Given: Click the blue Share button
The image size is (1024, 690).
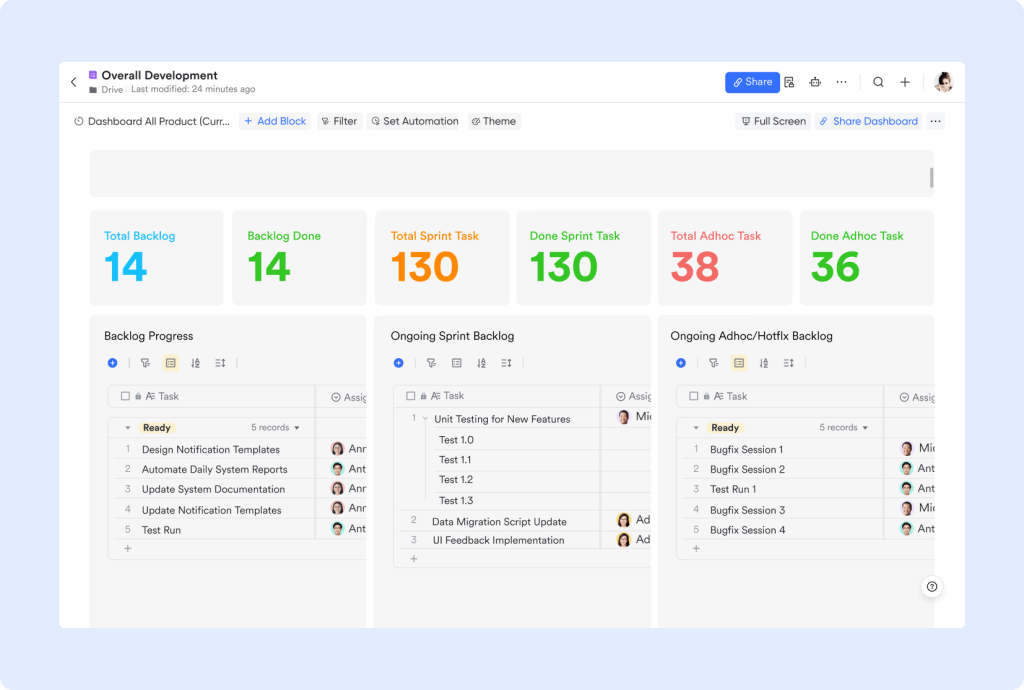Looking at the screenshot, I should [752, 82].
